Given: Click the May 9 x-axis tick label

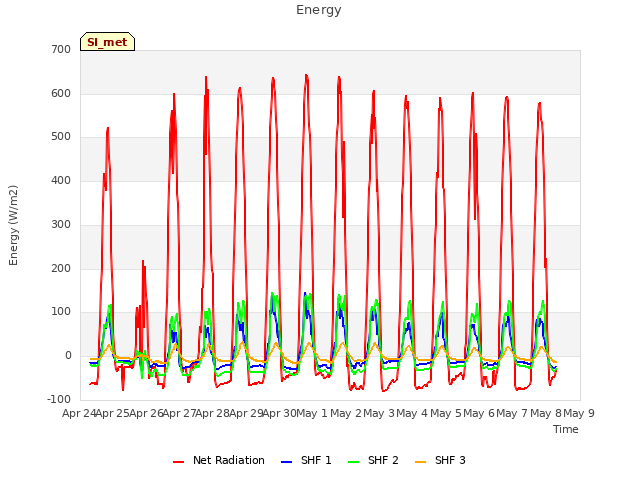Looking at the screenshot, I should click(x=579, y=413).
